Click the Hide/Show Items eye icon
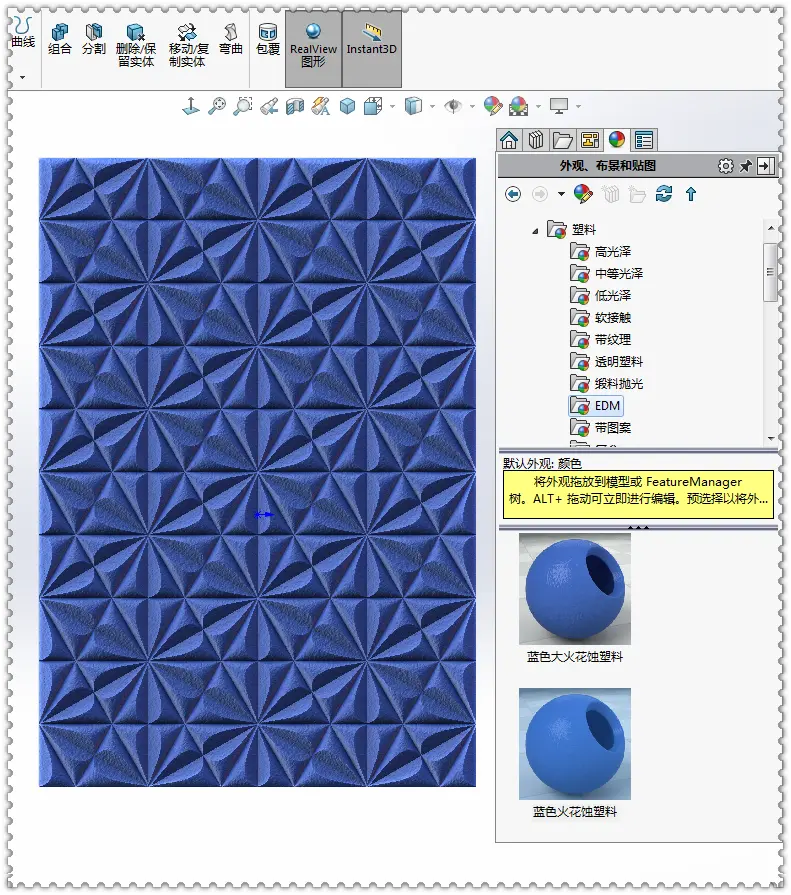This screenshot has height=895, width=791. point(453,106)
